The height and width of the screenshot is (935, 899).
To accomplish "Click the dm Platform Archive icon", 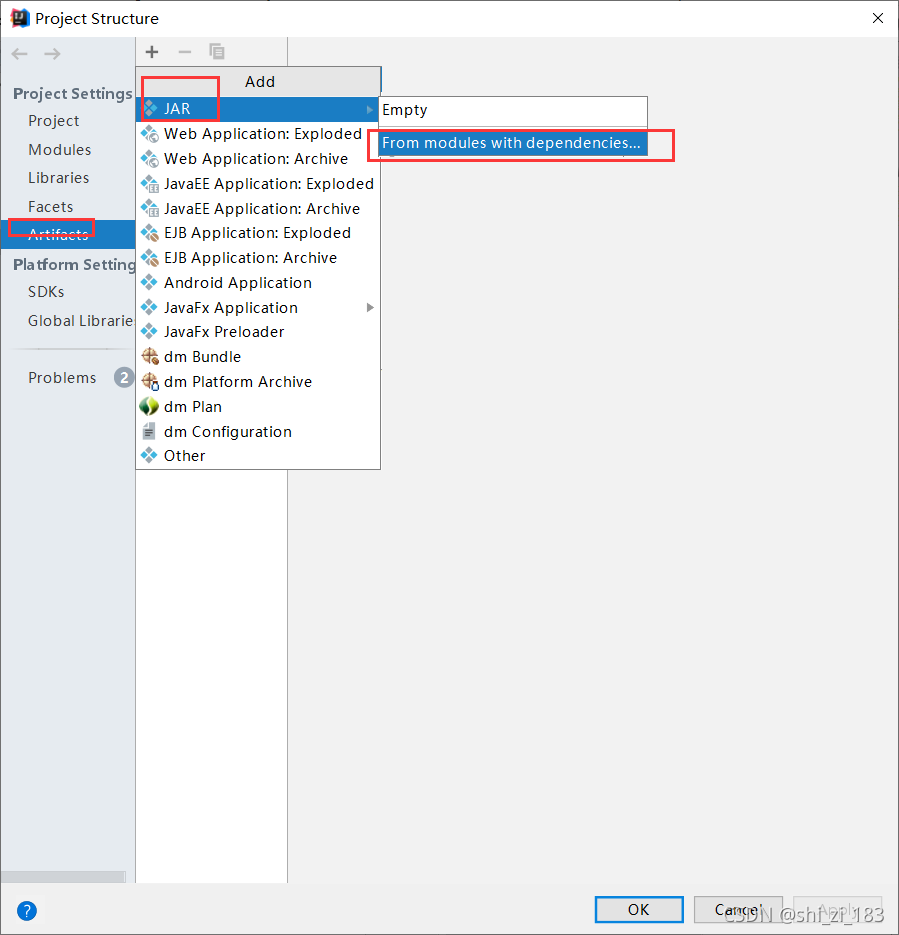I will [150, 382].
